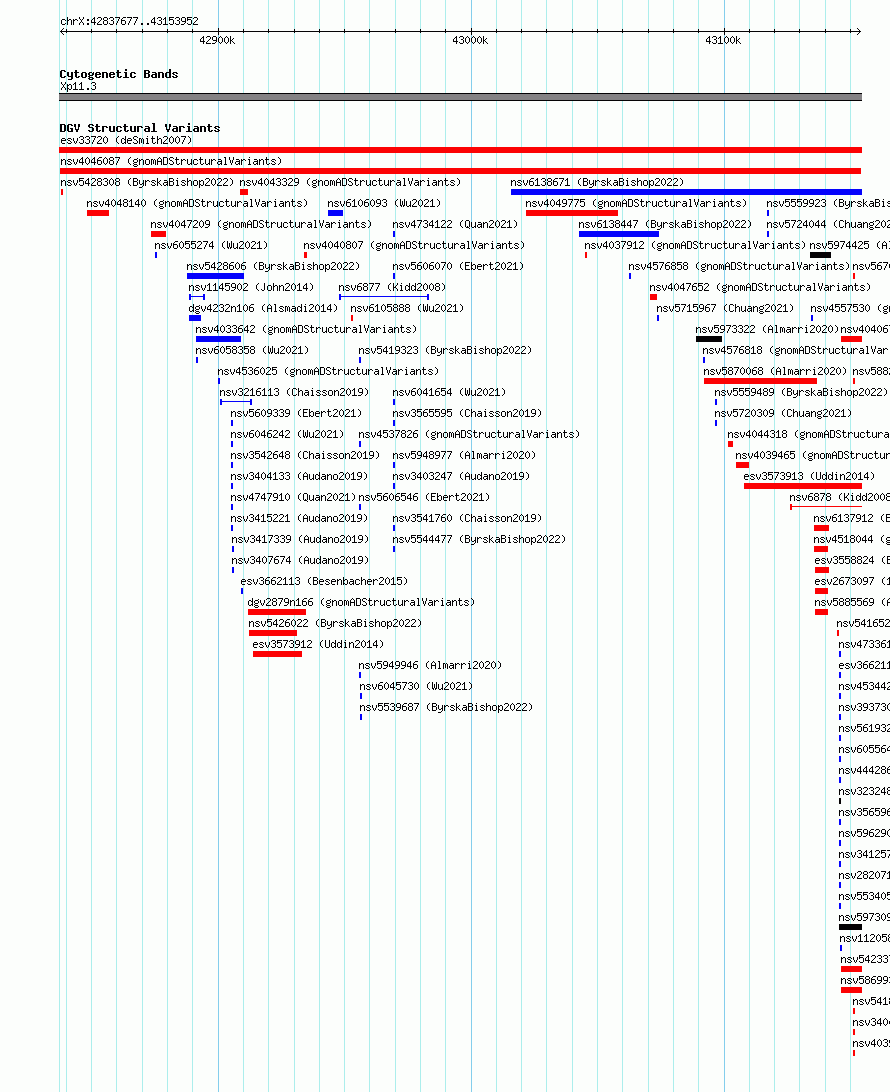Screen dimensions: 890x1092
Task: Open esv3573913 (Uddin2014) label
Action: point(809,476)
